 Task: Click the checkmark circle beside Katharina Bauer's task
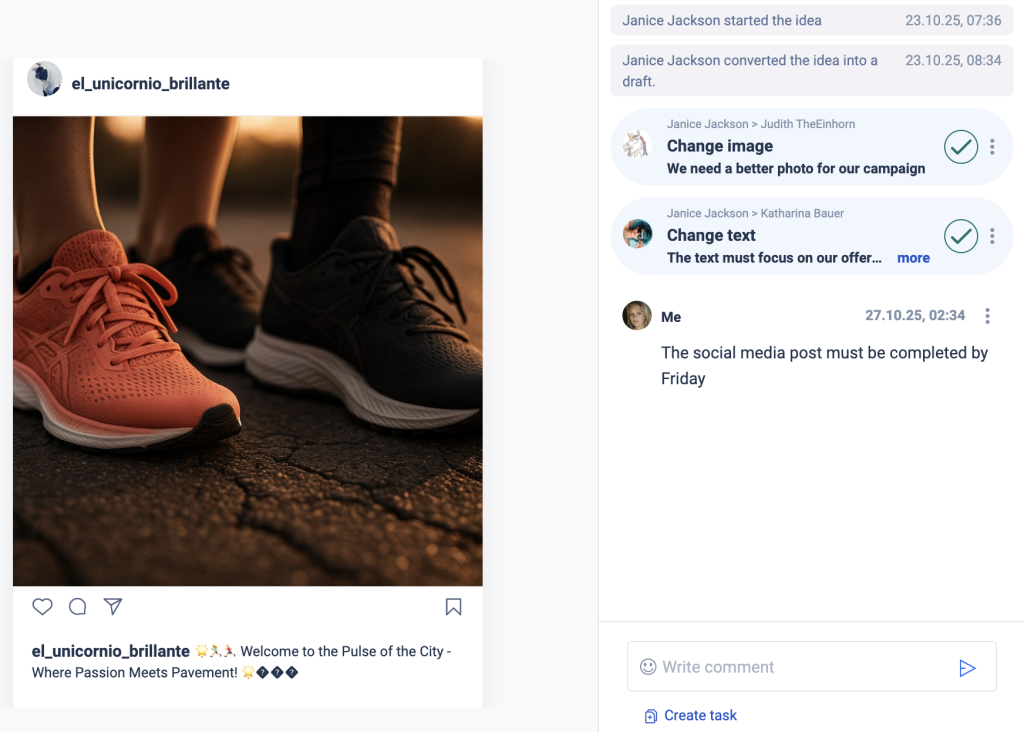pyautogui.click(x=960, y=236)
